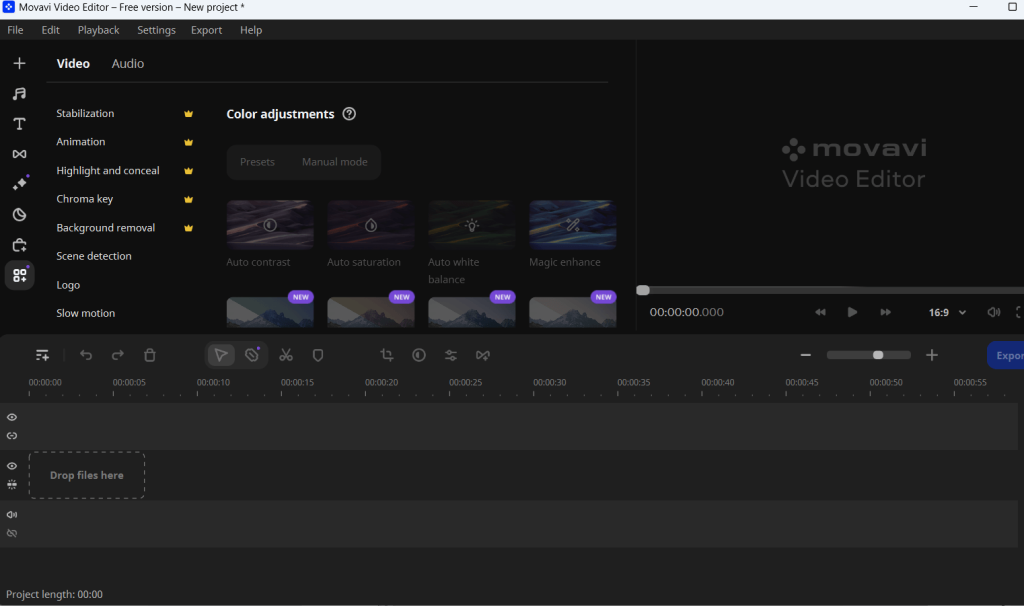Toggle visibility of the main video track
The height and width of the screenshot is (606, 1024).
12,466
